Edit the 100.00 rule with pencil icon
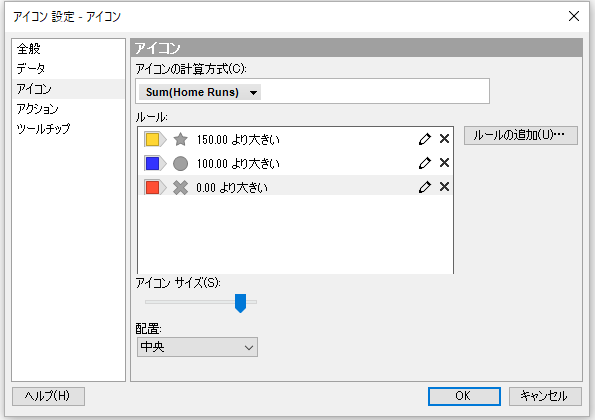The image size is (595, 420). (425, 163)
